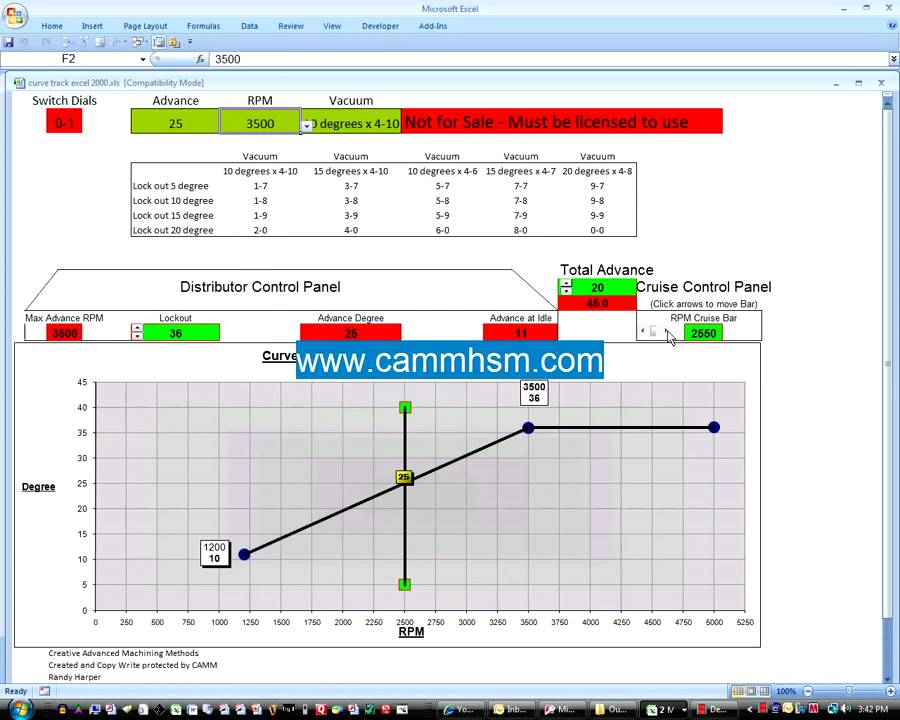Image resolution: width=900 pixels, height=720 pixels.
Task: Click the Total Advance spinner arrows
Action: pyautogui.click(x=566, y=287)
